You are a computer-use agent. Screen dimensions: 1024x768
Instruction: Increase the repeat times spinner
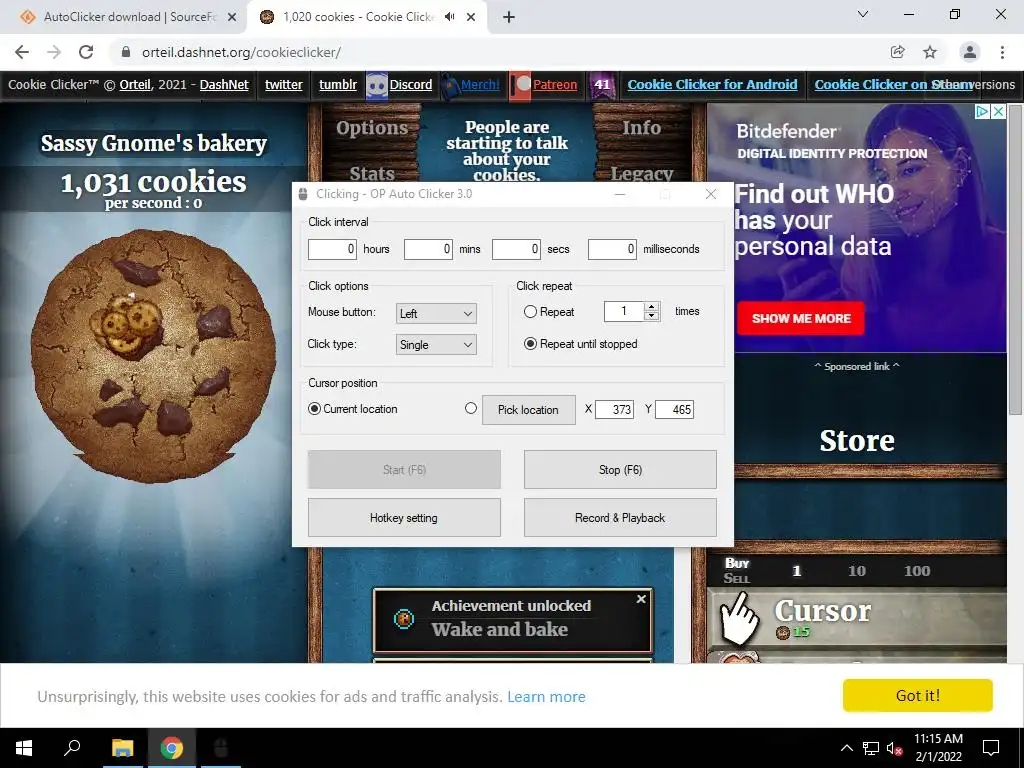(x=651, y=307)
